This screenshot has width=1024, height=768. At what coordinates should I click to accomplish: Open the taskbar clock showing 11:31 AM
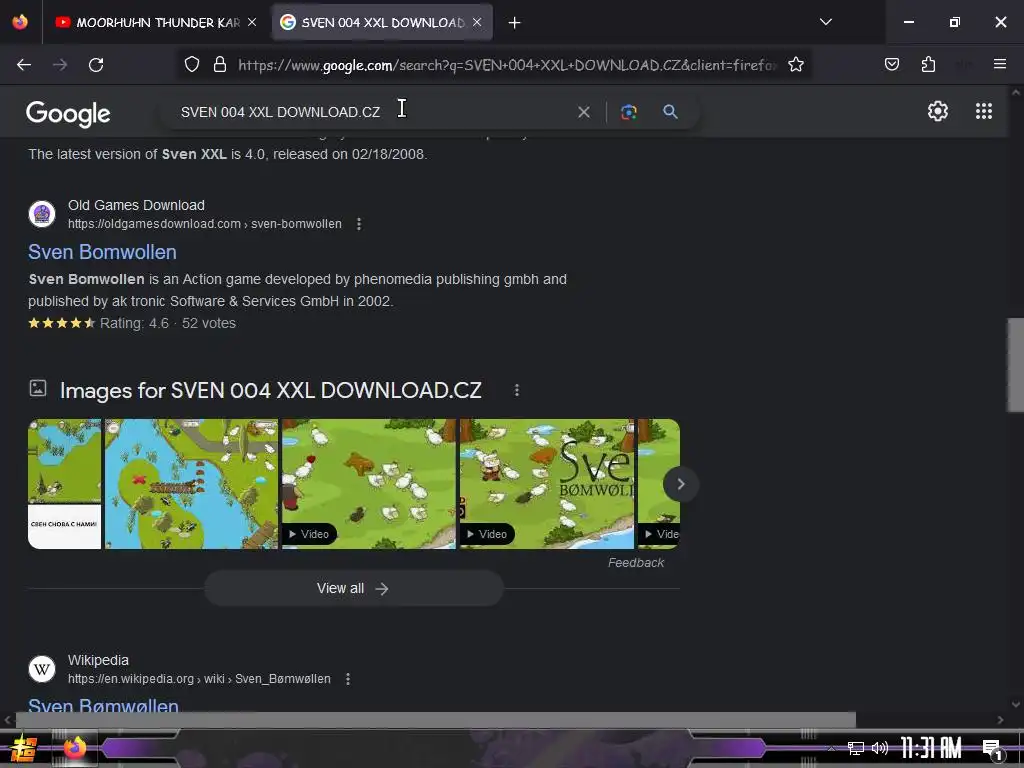tap(931, 748)
